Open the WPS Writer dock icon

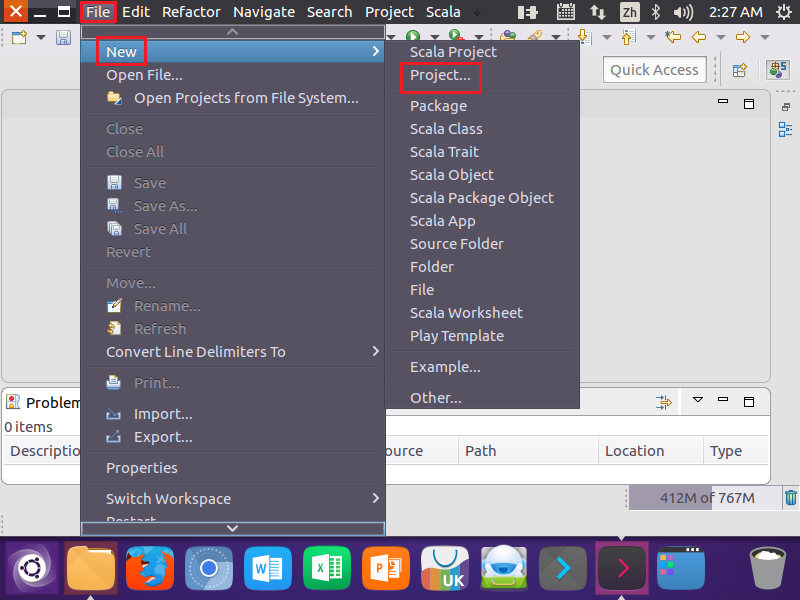point(268,568)
